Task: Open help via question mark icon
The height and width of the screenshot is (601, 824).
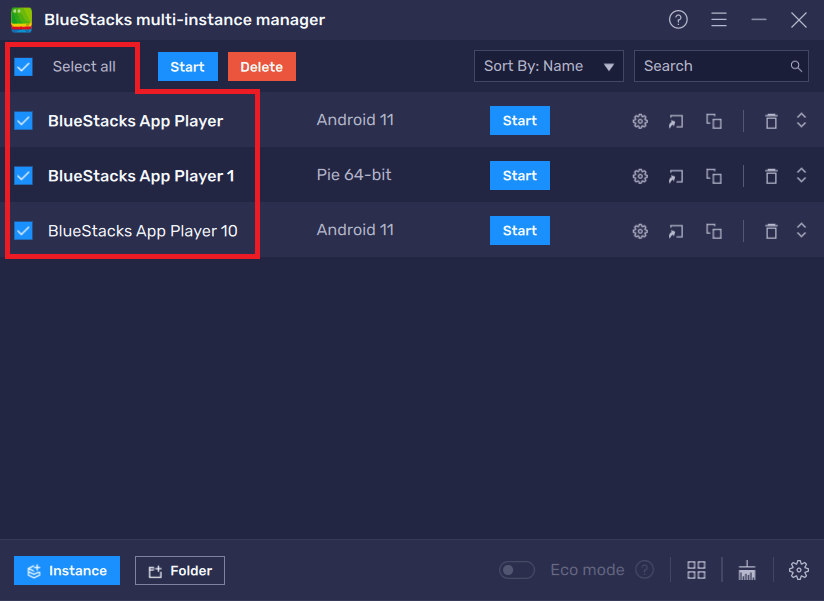Action: click(678, 19)
